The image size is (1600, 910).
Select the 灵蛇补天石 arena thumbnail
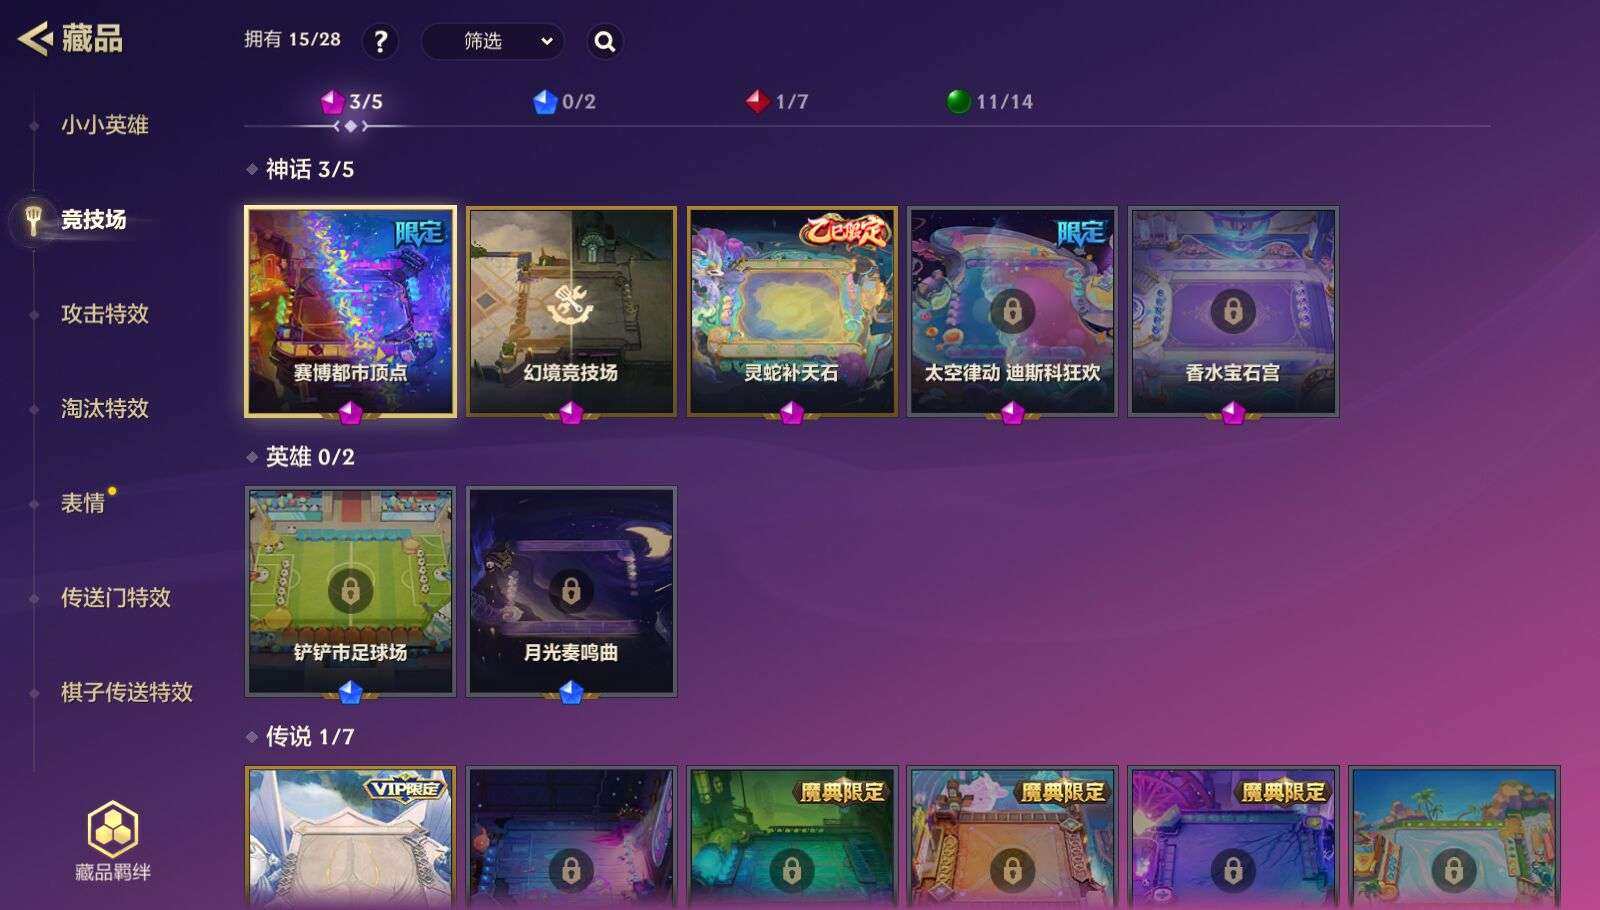point(792,311)
